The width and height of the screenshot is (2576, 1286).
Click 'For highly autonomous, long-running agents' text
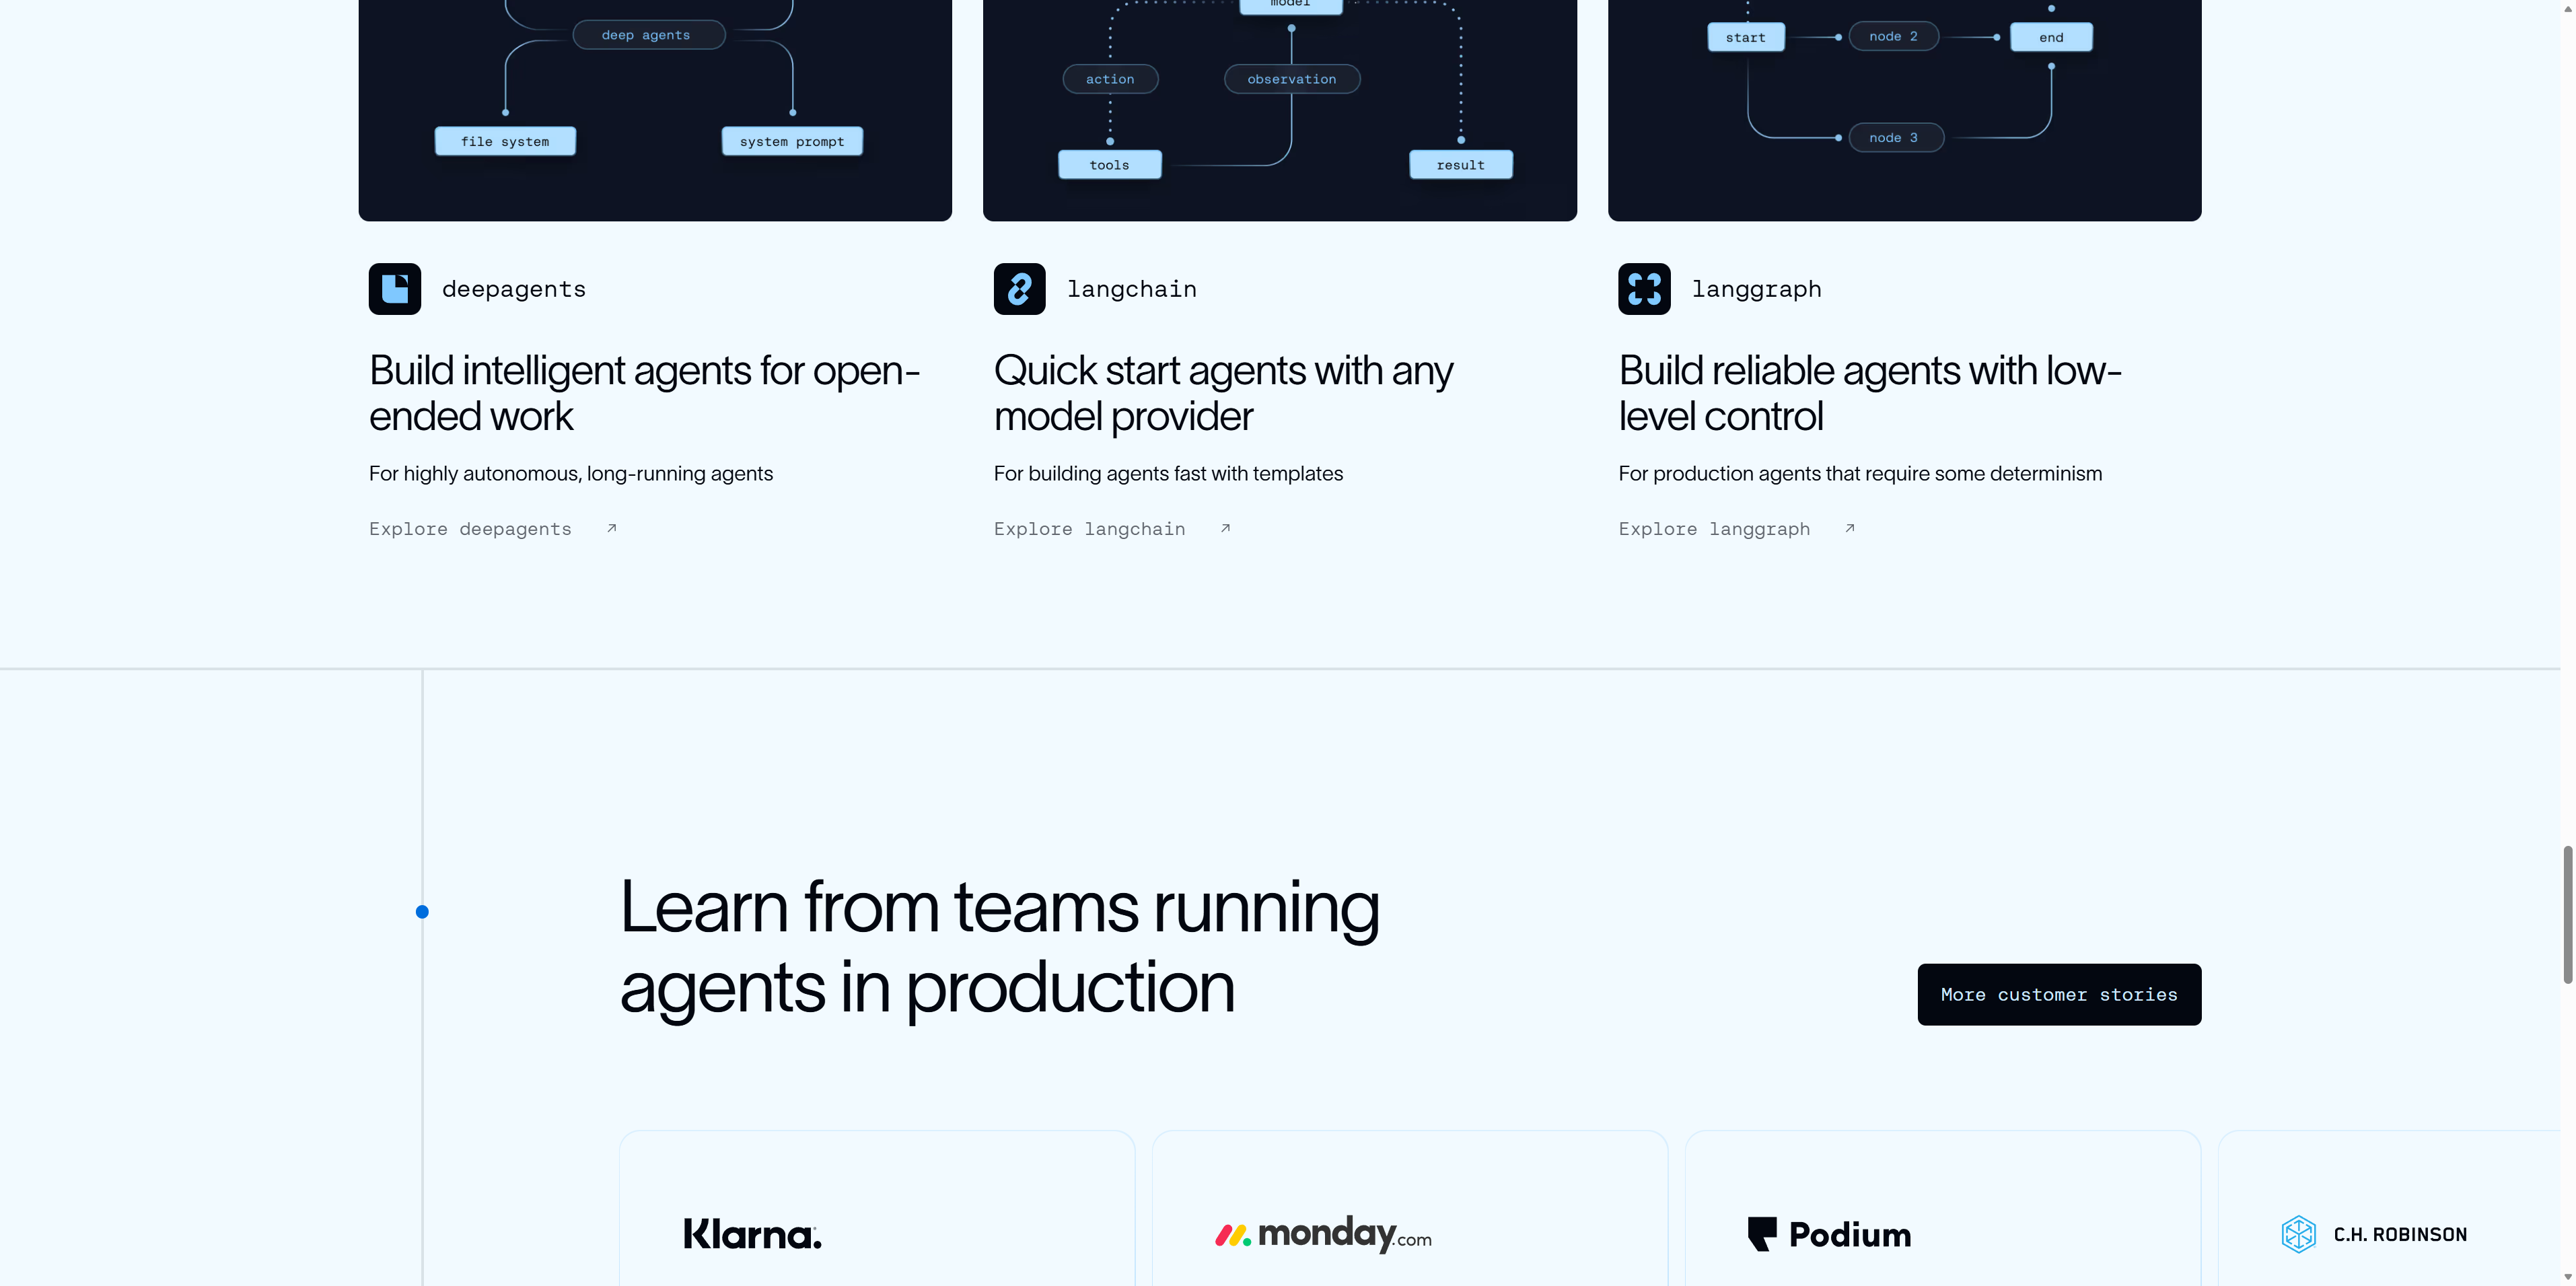(x=571, y=473)
